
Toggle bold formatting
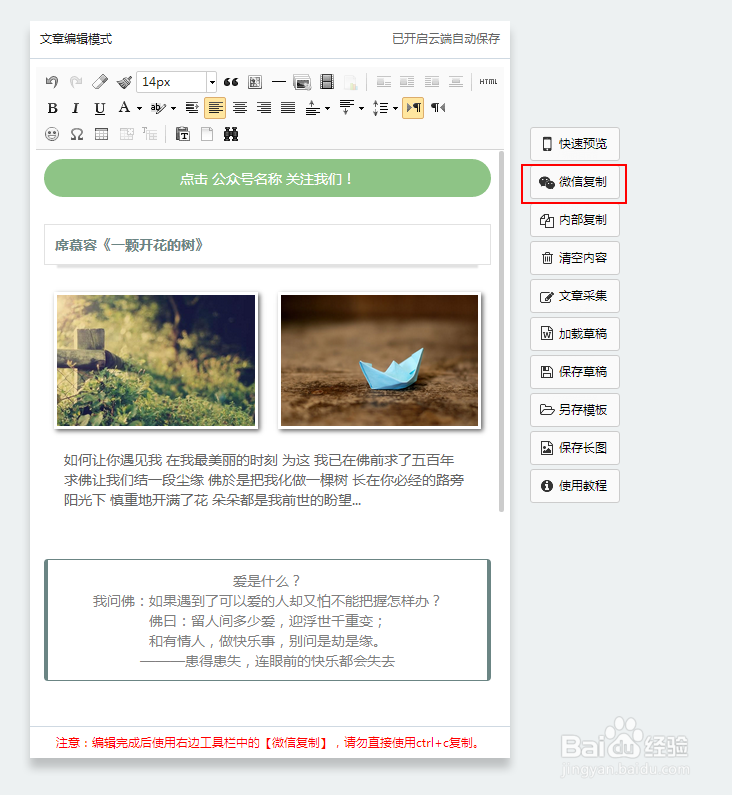coord(52,108)
